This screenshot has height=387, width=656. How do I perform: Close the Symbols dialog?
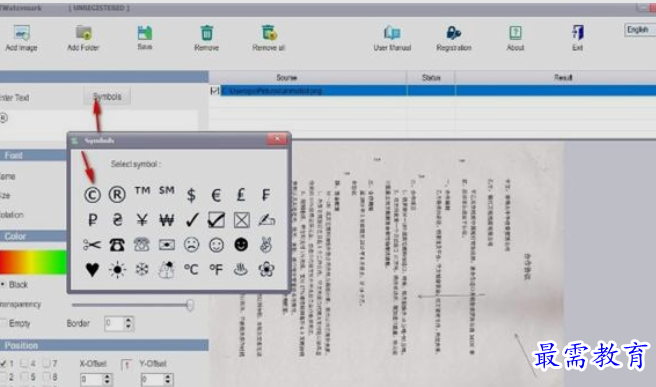point(277,139)
